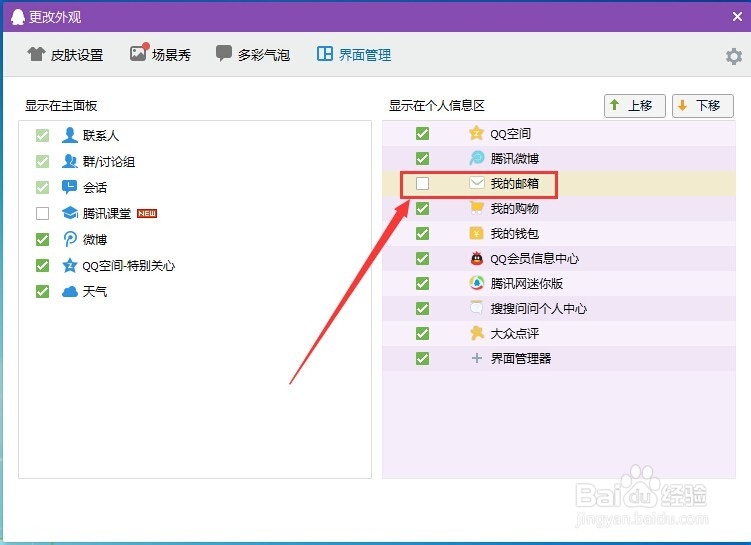Click the QQ空间 yellow star icon

coord(476,133)
